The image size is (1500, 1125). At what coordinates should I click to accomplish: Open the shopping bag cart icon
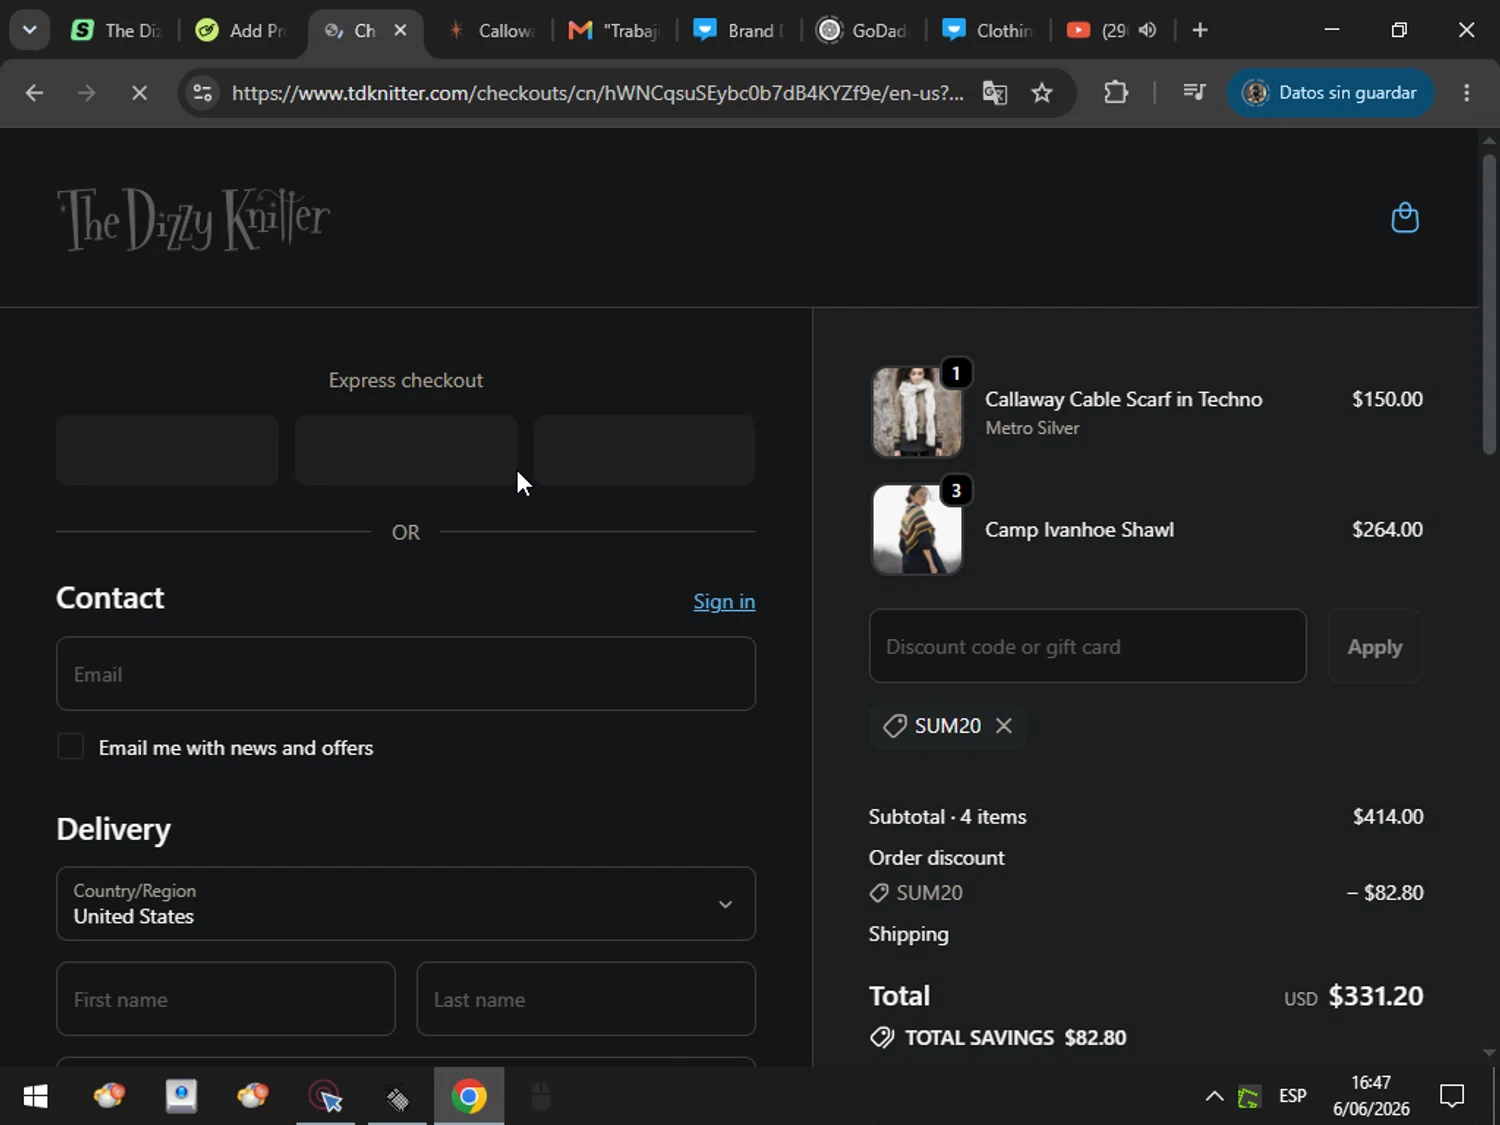1405,218
